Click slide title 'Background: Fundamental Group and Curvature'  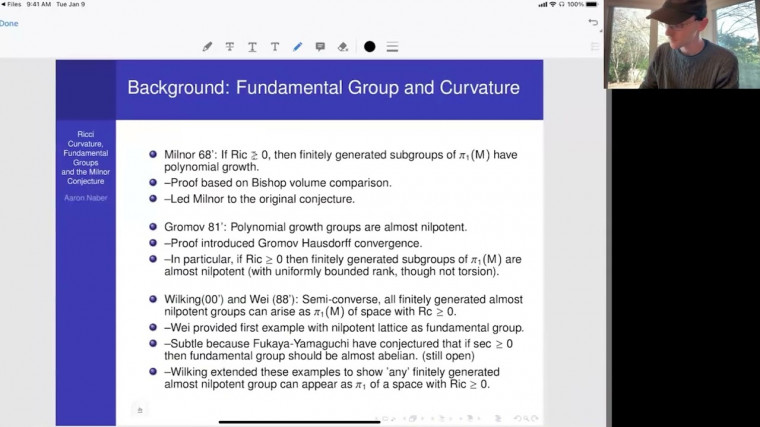click(x=323, y=88)
